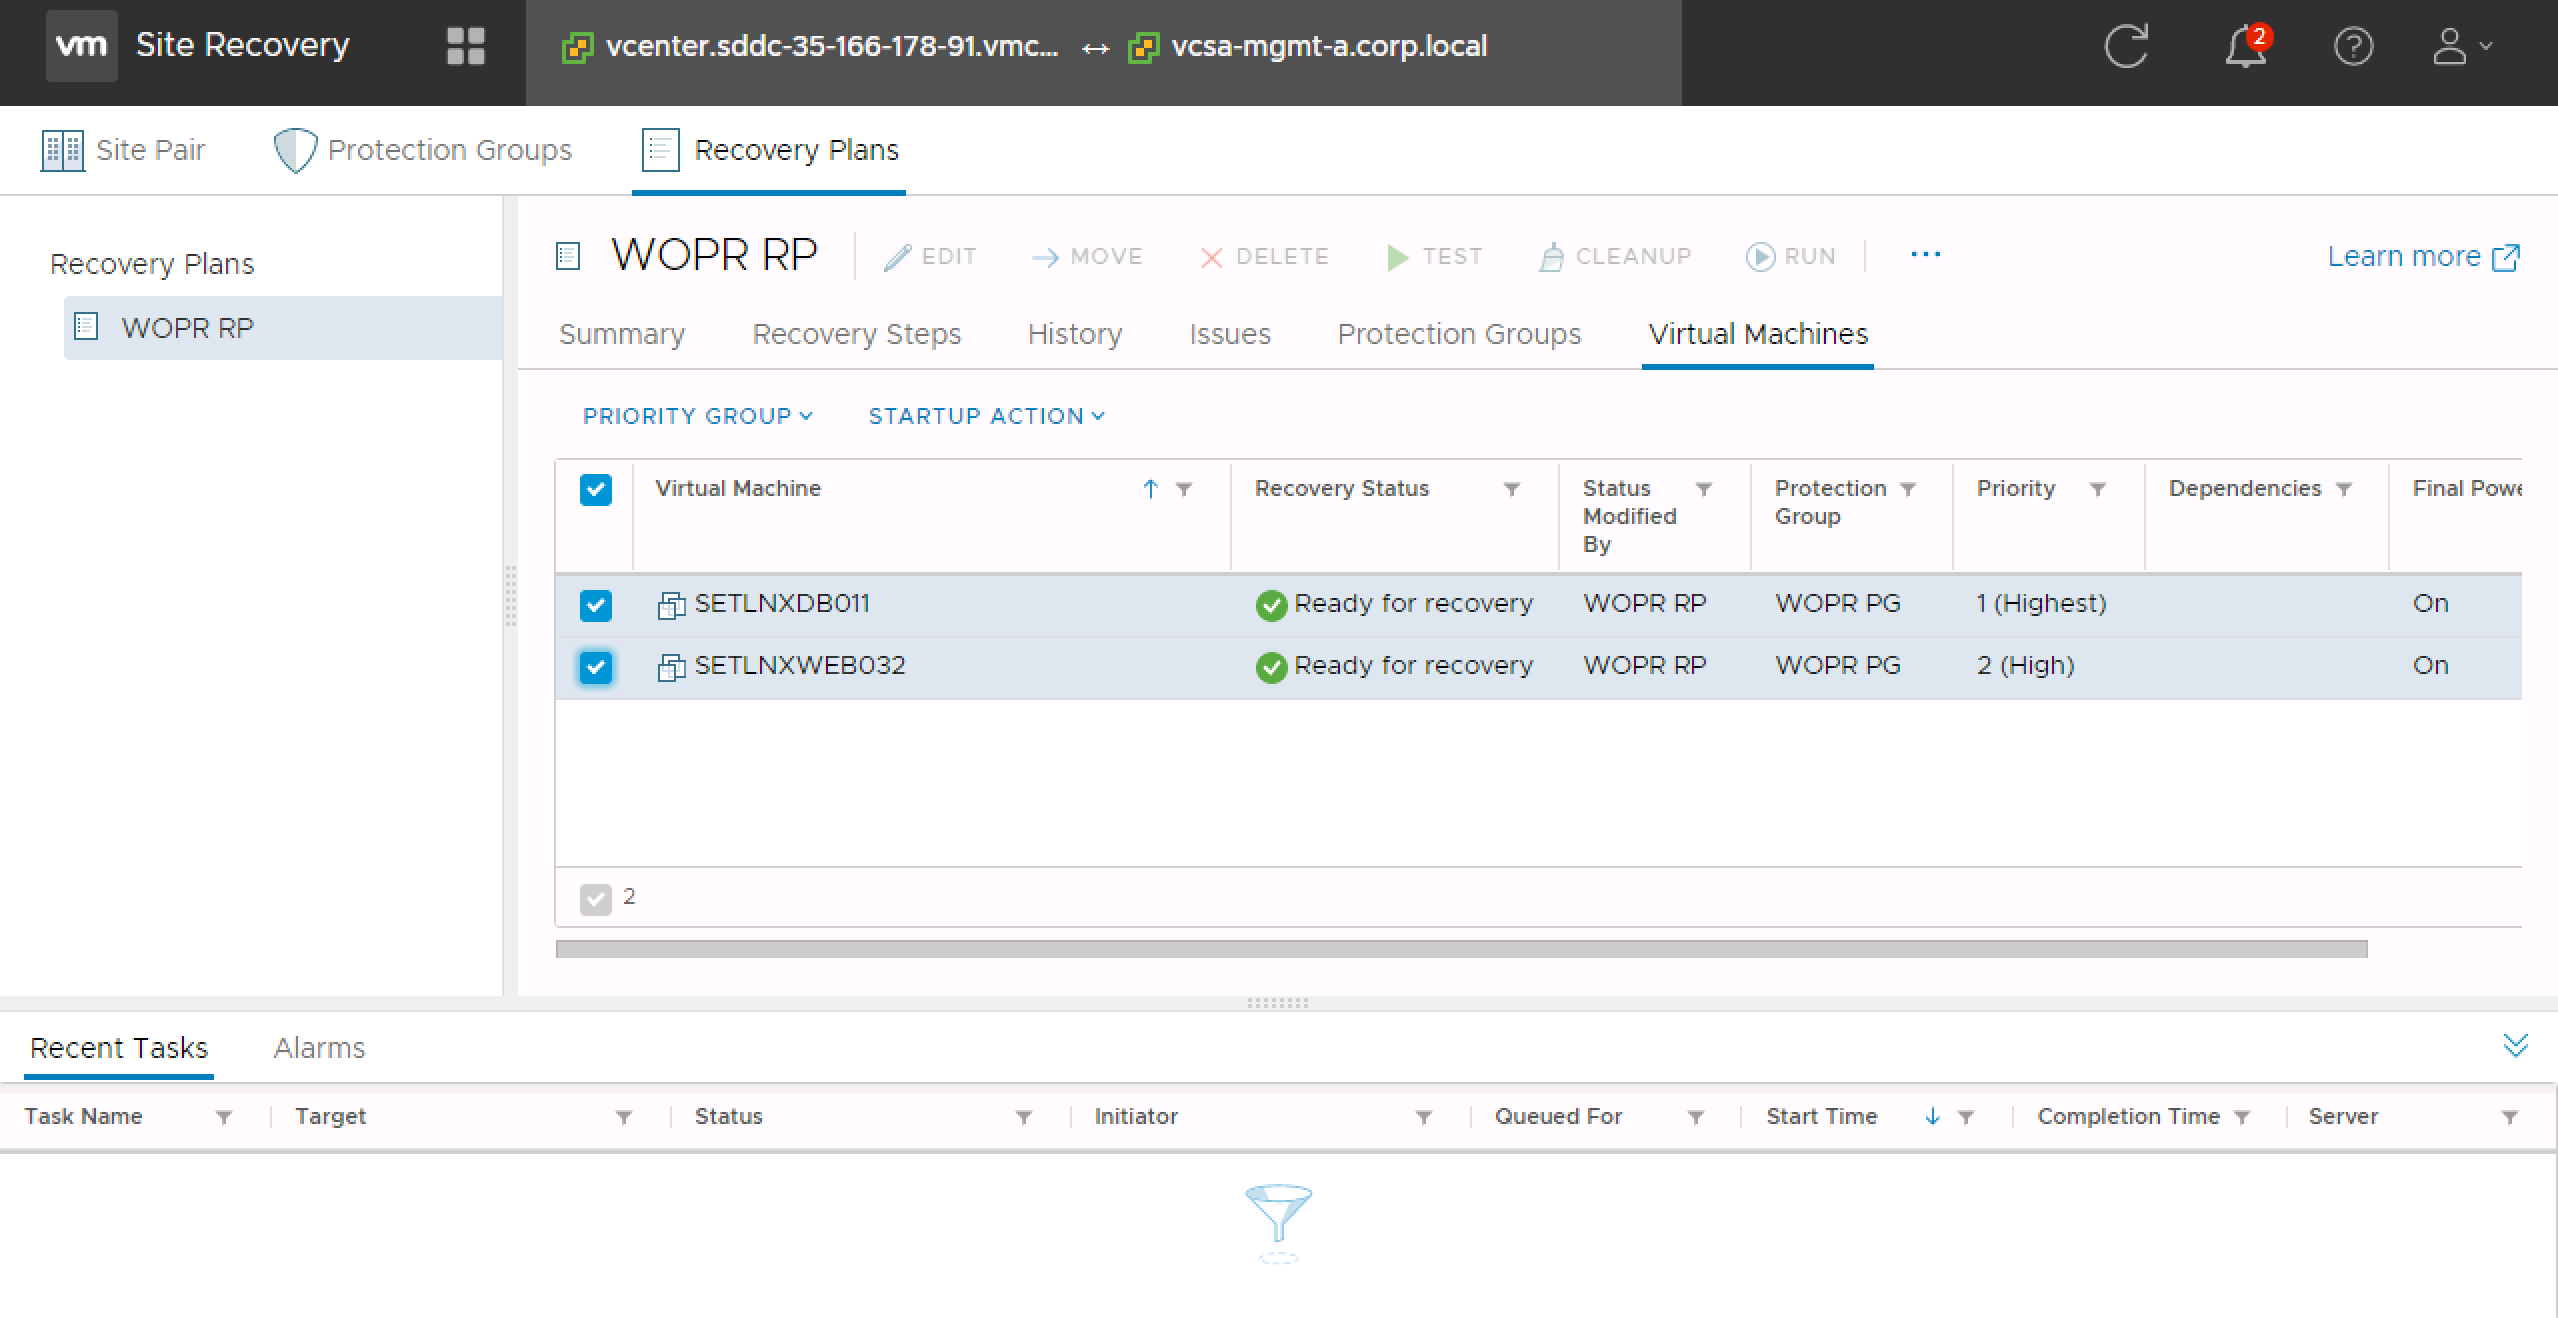Sort tasks by Start Time descending arrow

click(x=1932, y=1117)
